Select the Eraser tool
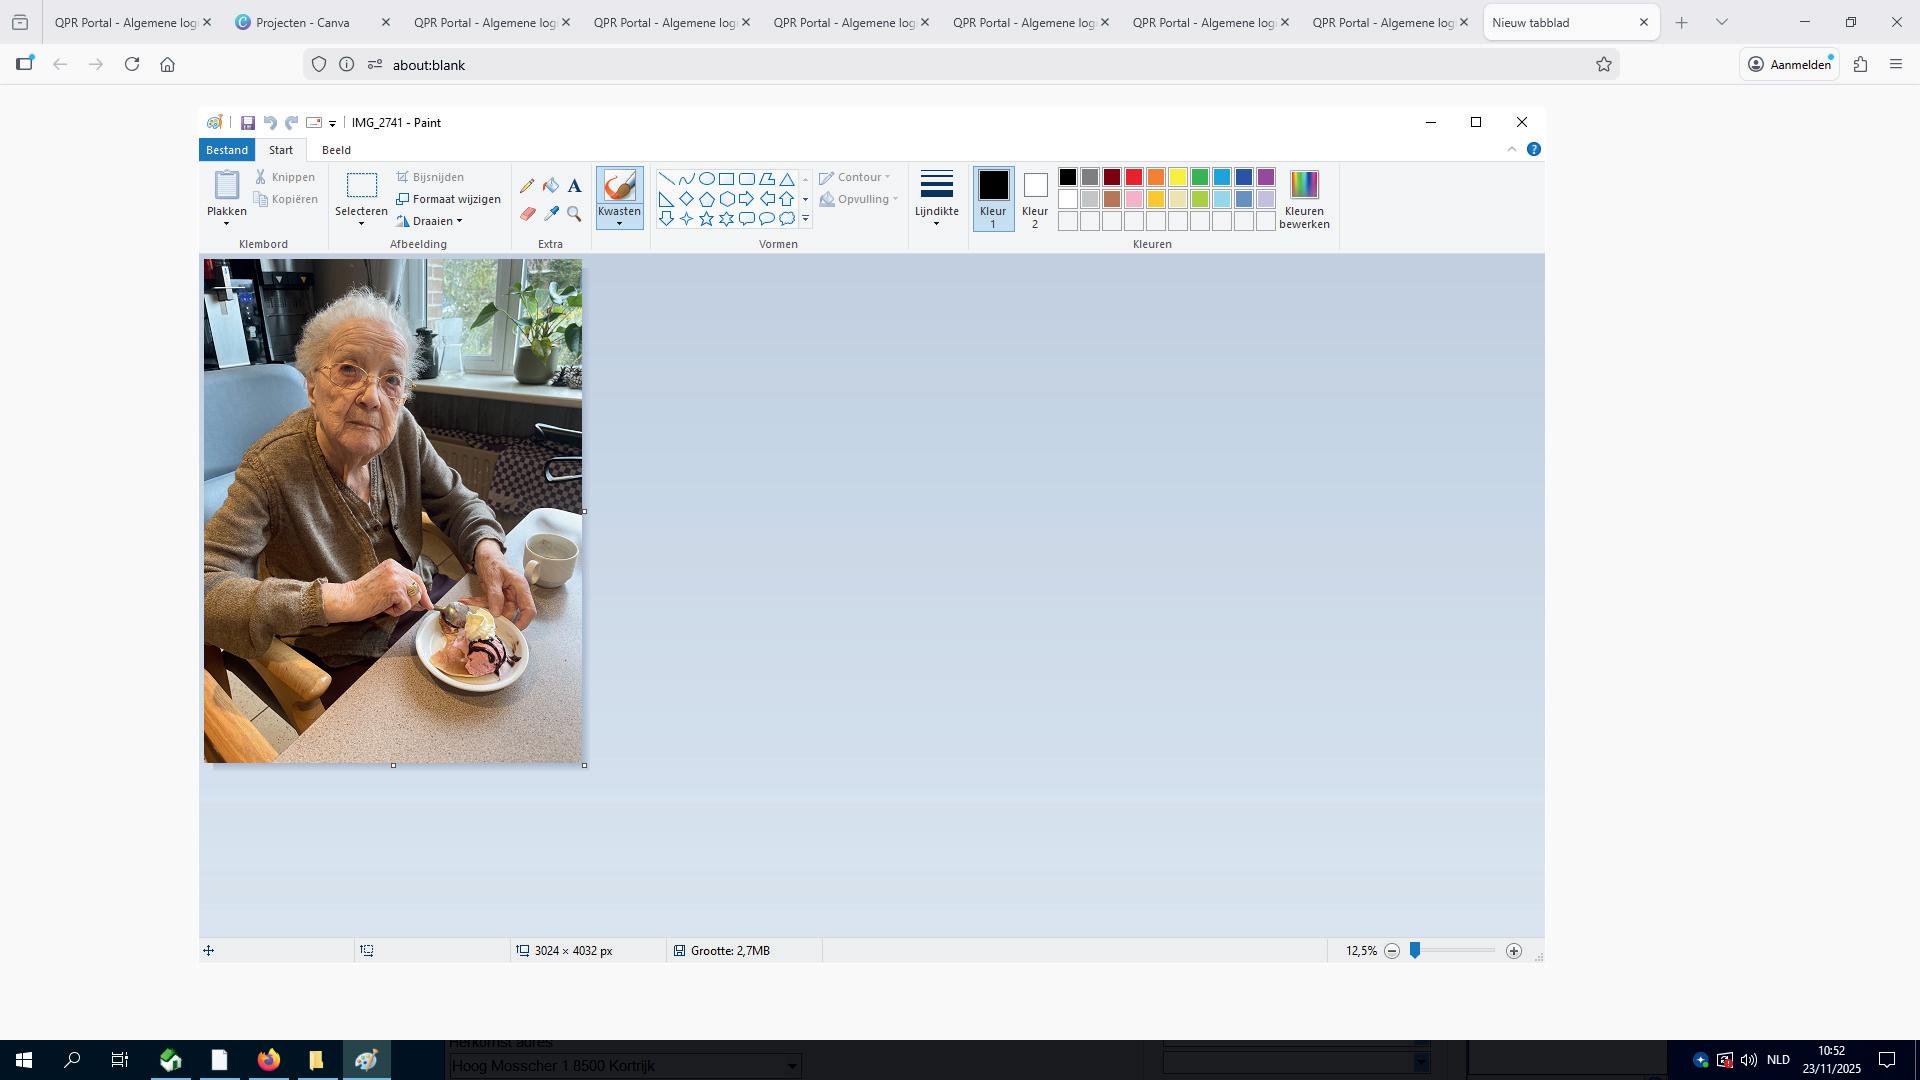The height and width of the screenshot is (1080, 1920). 527,214
